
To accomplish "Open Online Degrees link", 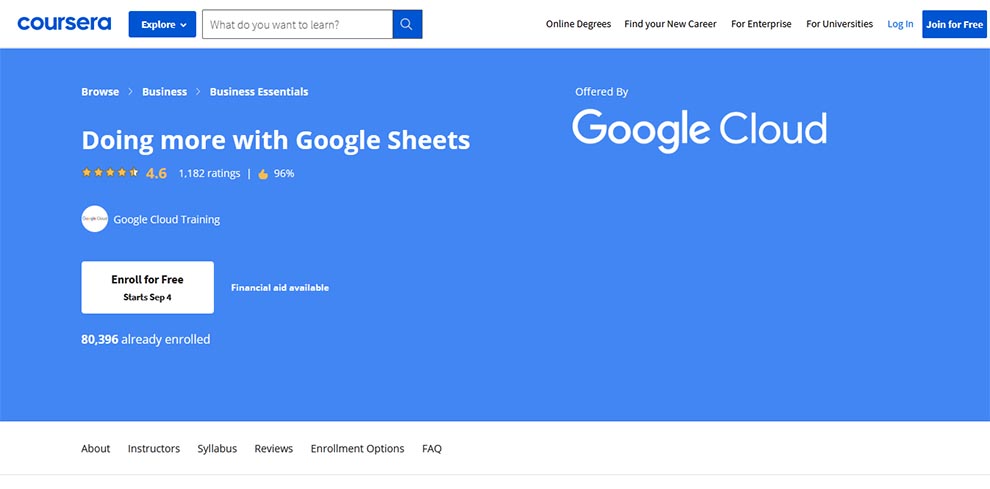I will tap(578, 24).
